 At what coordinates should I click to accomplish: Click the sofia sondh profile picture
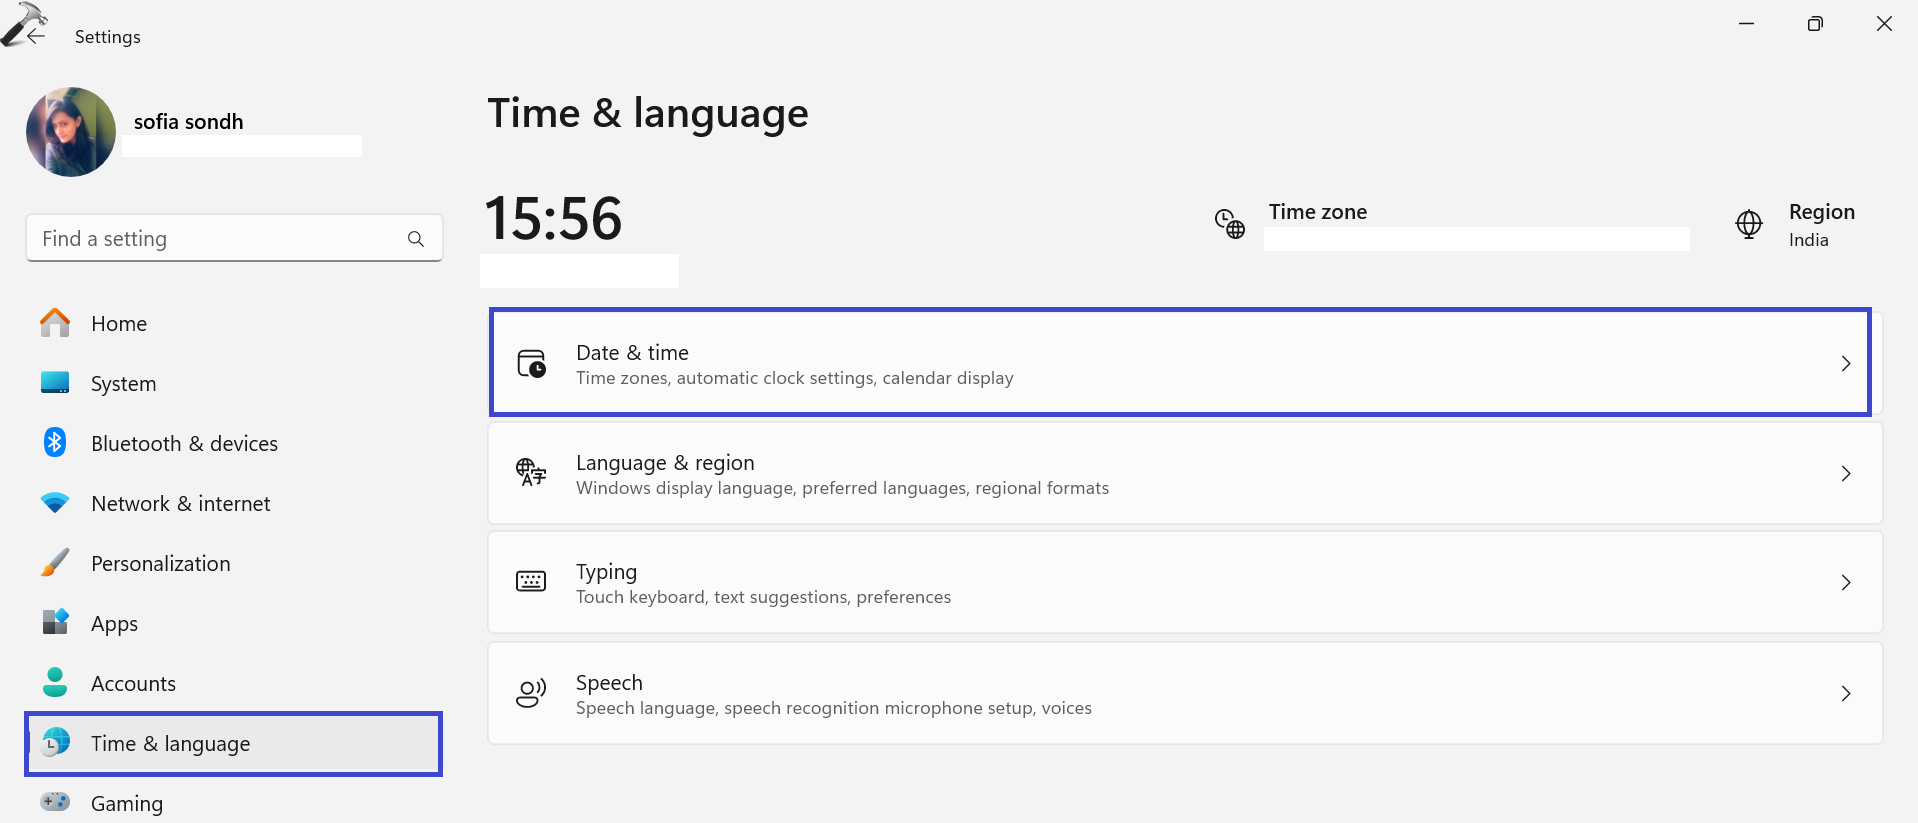tap(71, 132)
